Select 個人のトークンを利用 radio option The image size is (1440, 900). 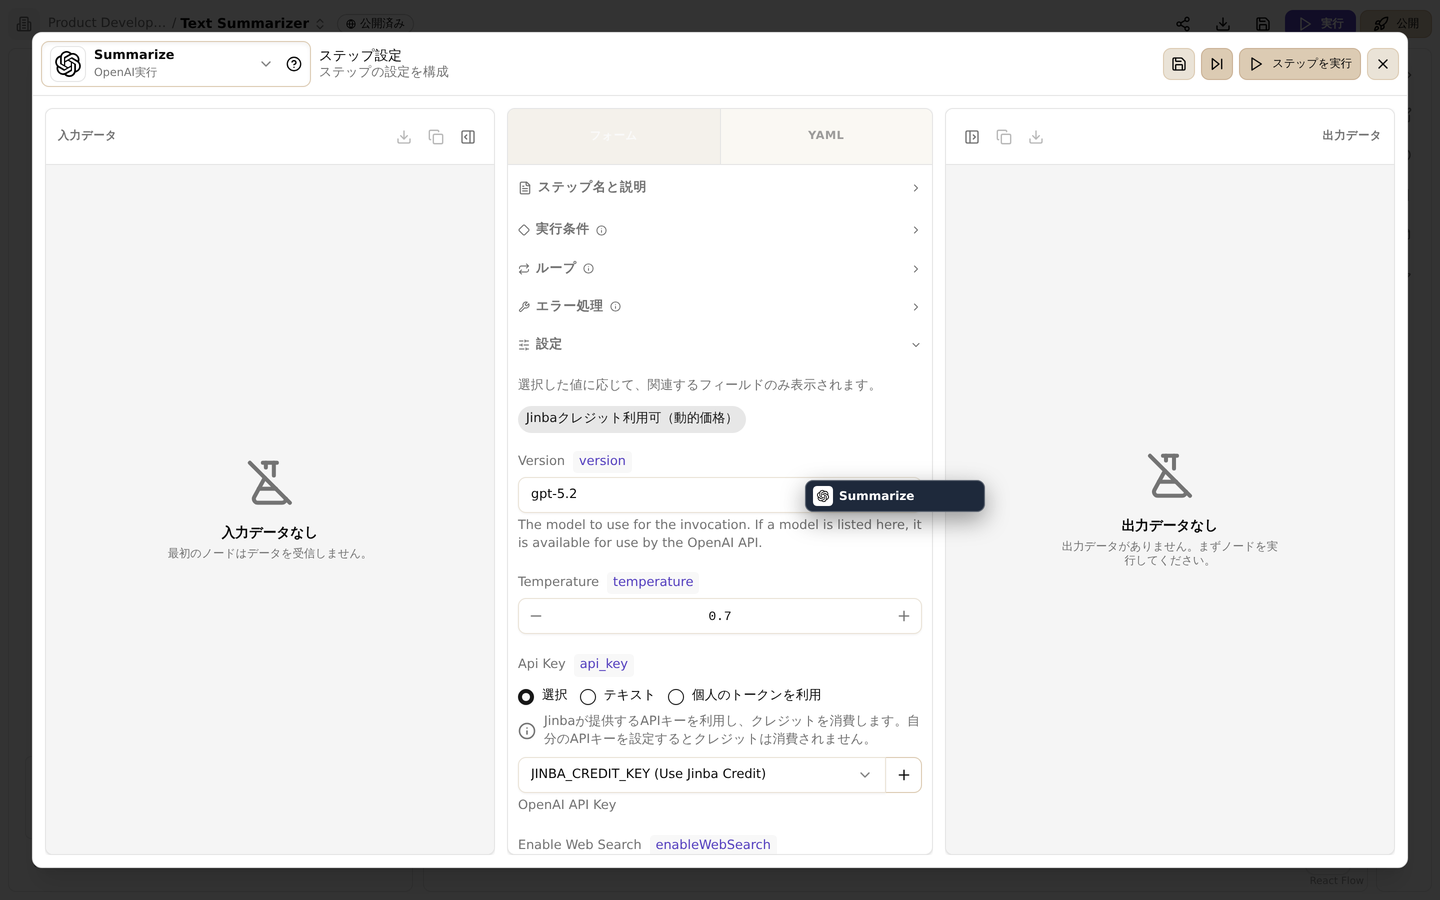pos(676,697)
